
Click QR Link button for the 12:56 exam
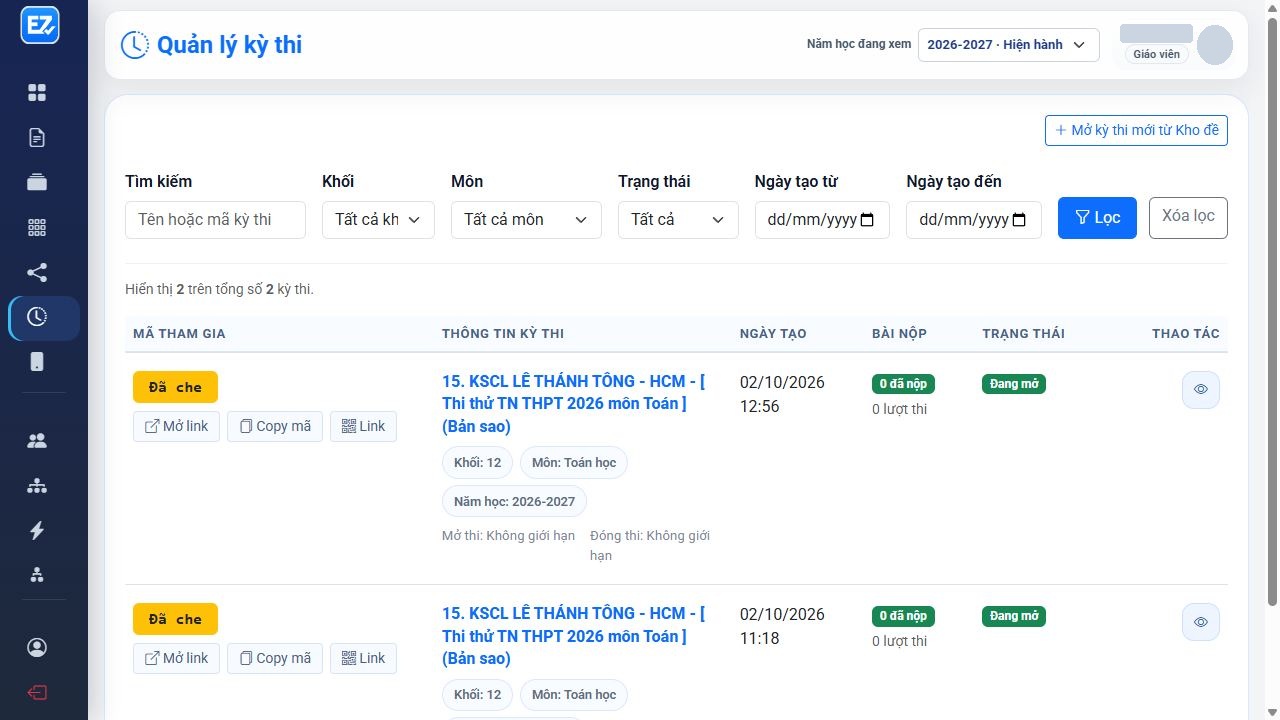(363, 426)
